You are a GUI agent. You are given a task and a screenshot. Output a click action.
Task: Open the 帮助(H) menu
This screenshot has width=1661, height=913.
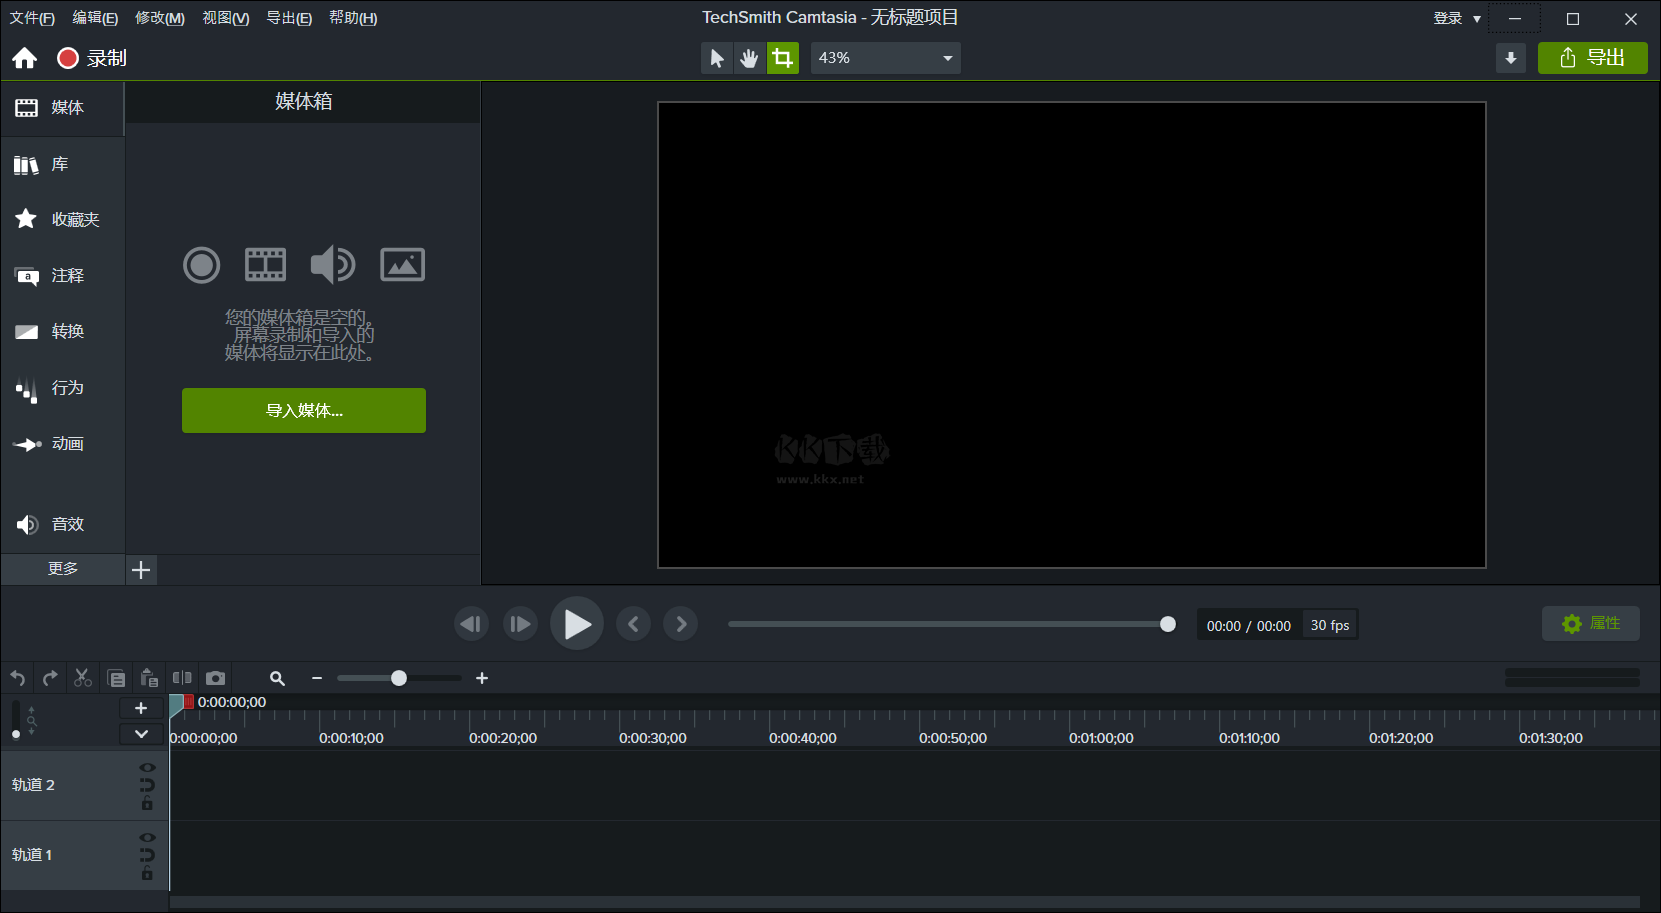coord(352,17)
